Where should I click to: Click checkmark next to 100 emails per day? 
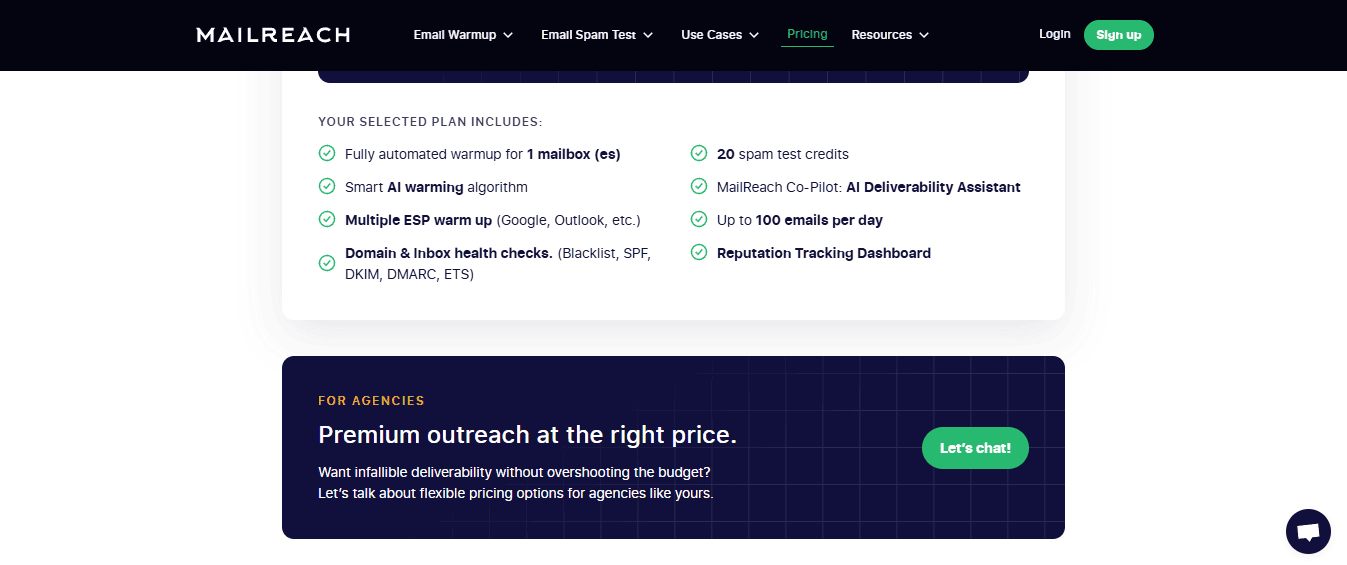tap(699, 219)
